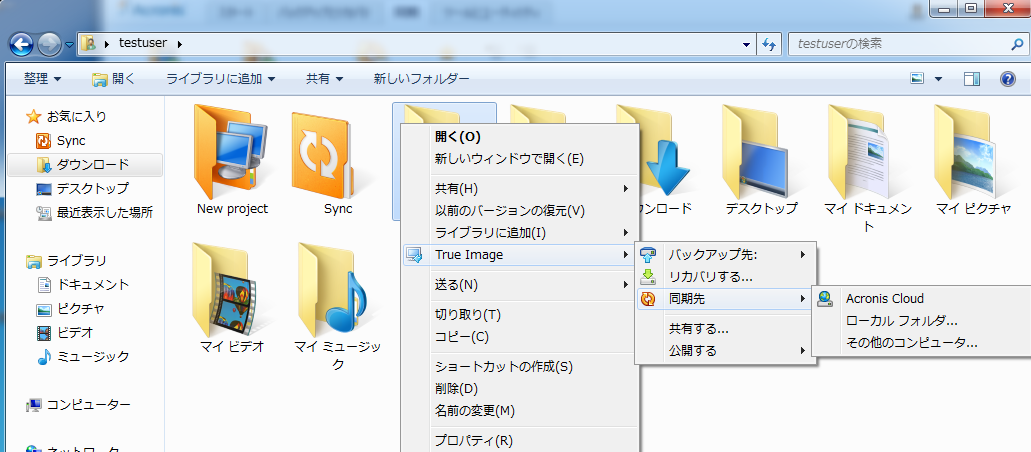This screenshot has height=452, width=1031.
Task: Expand the 共有 toolbar dropdown
Action: click(324, 79)
